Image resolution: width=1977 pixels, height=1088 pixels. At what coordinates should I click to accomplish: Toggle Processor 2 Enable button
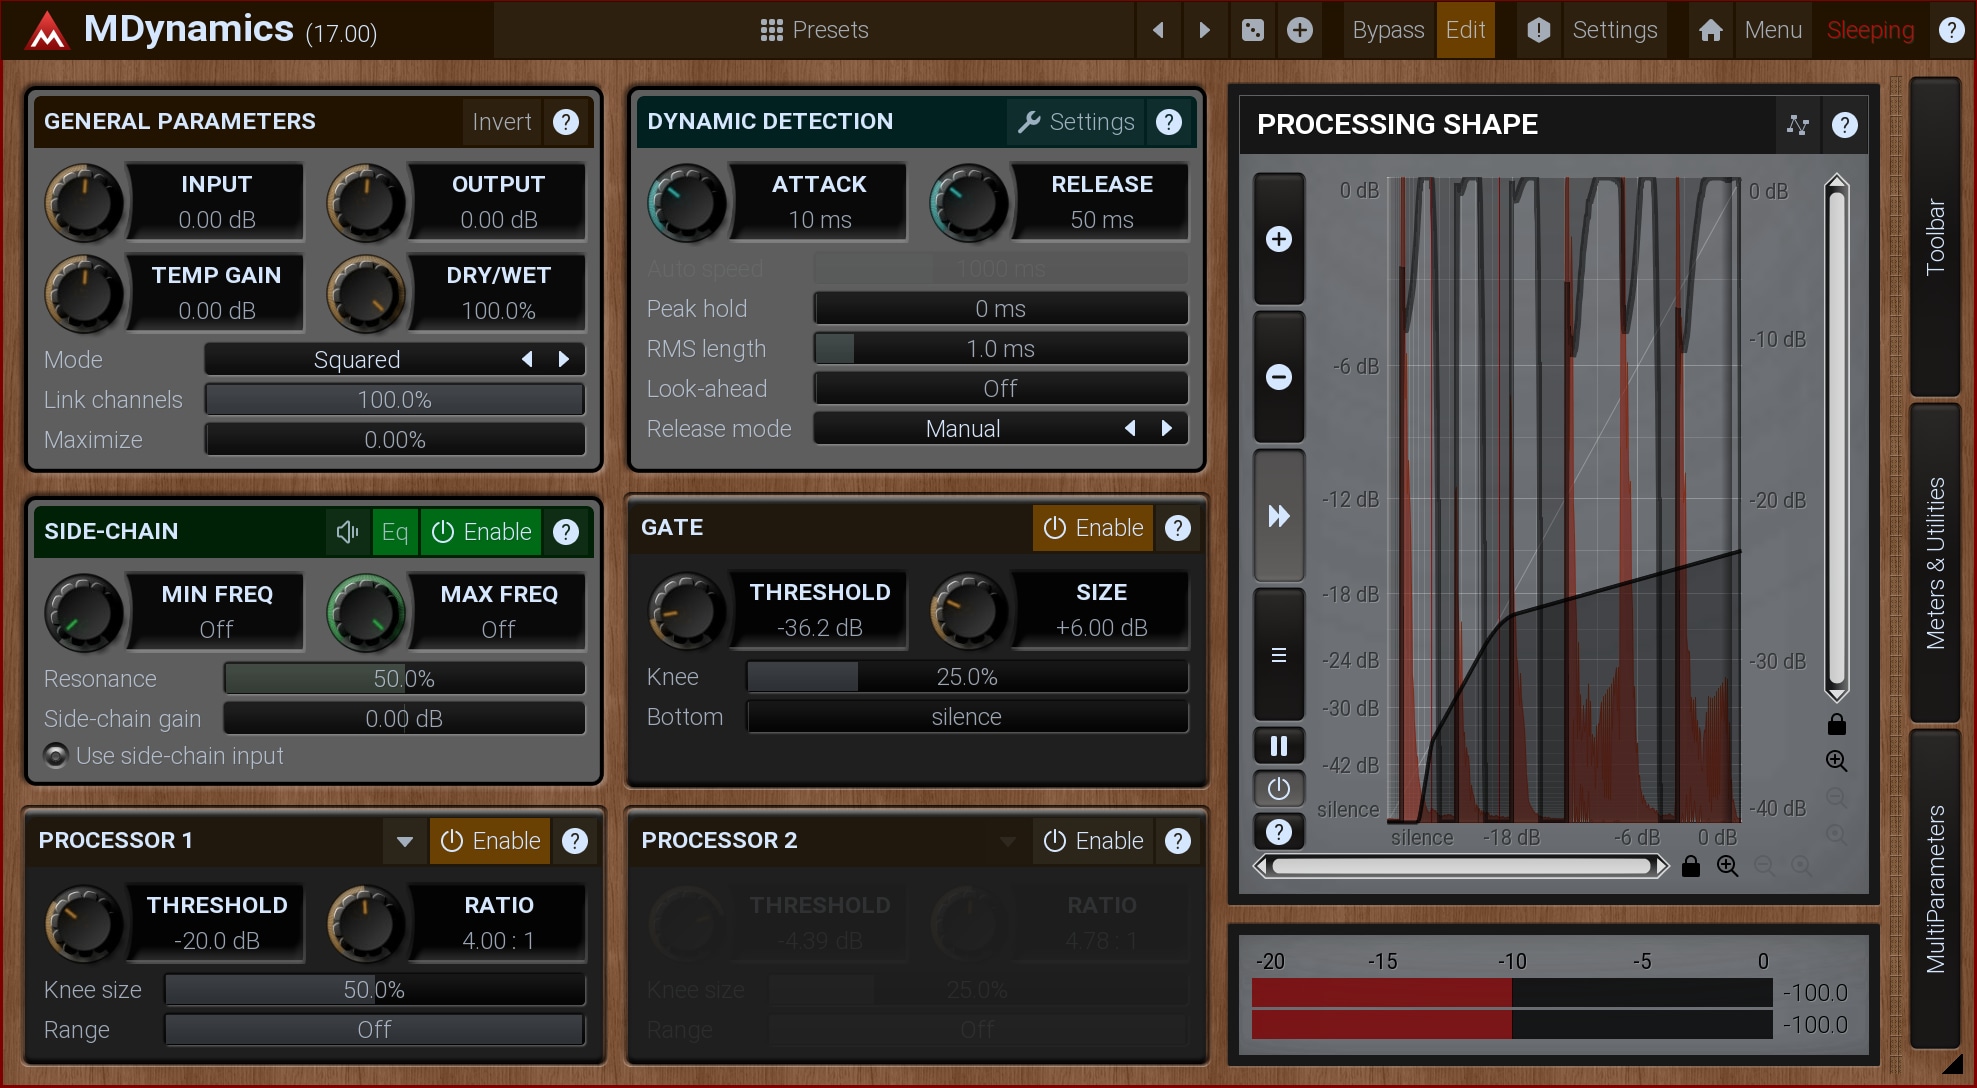[x=1093, y=841]
